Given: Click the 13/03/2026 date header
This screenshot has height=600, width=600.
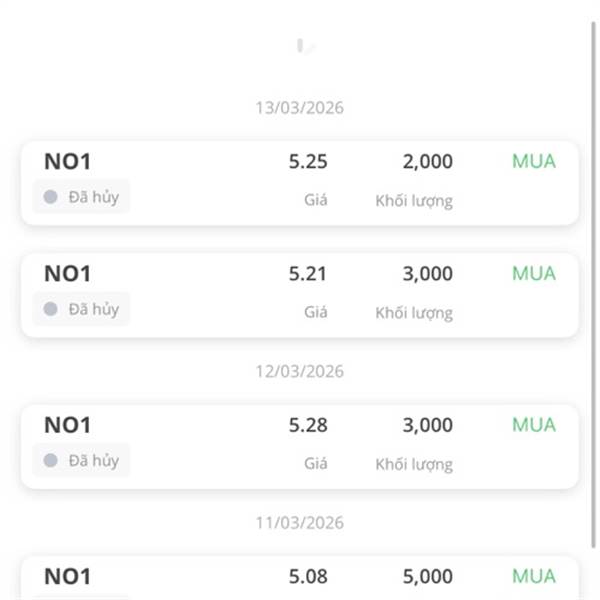Looking at the screenshot, I should click(x=300, y=108).
